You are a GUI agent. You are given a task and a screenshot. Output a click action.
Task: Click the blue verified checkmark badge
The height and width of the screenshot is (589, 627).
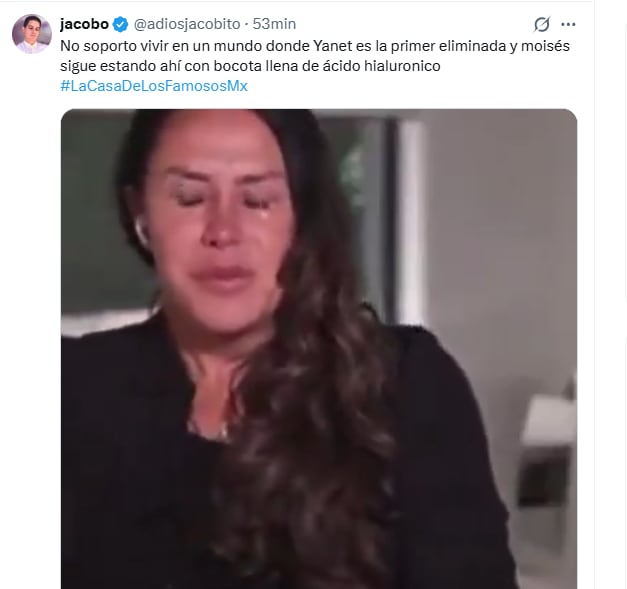pos(120,24)
